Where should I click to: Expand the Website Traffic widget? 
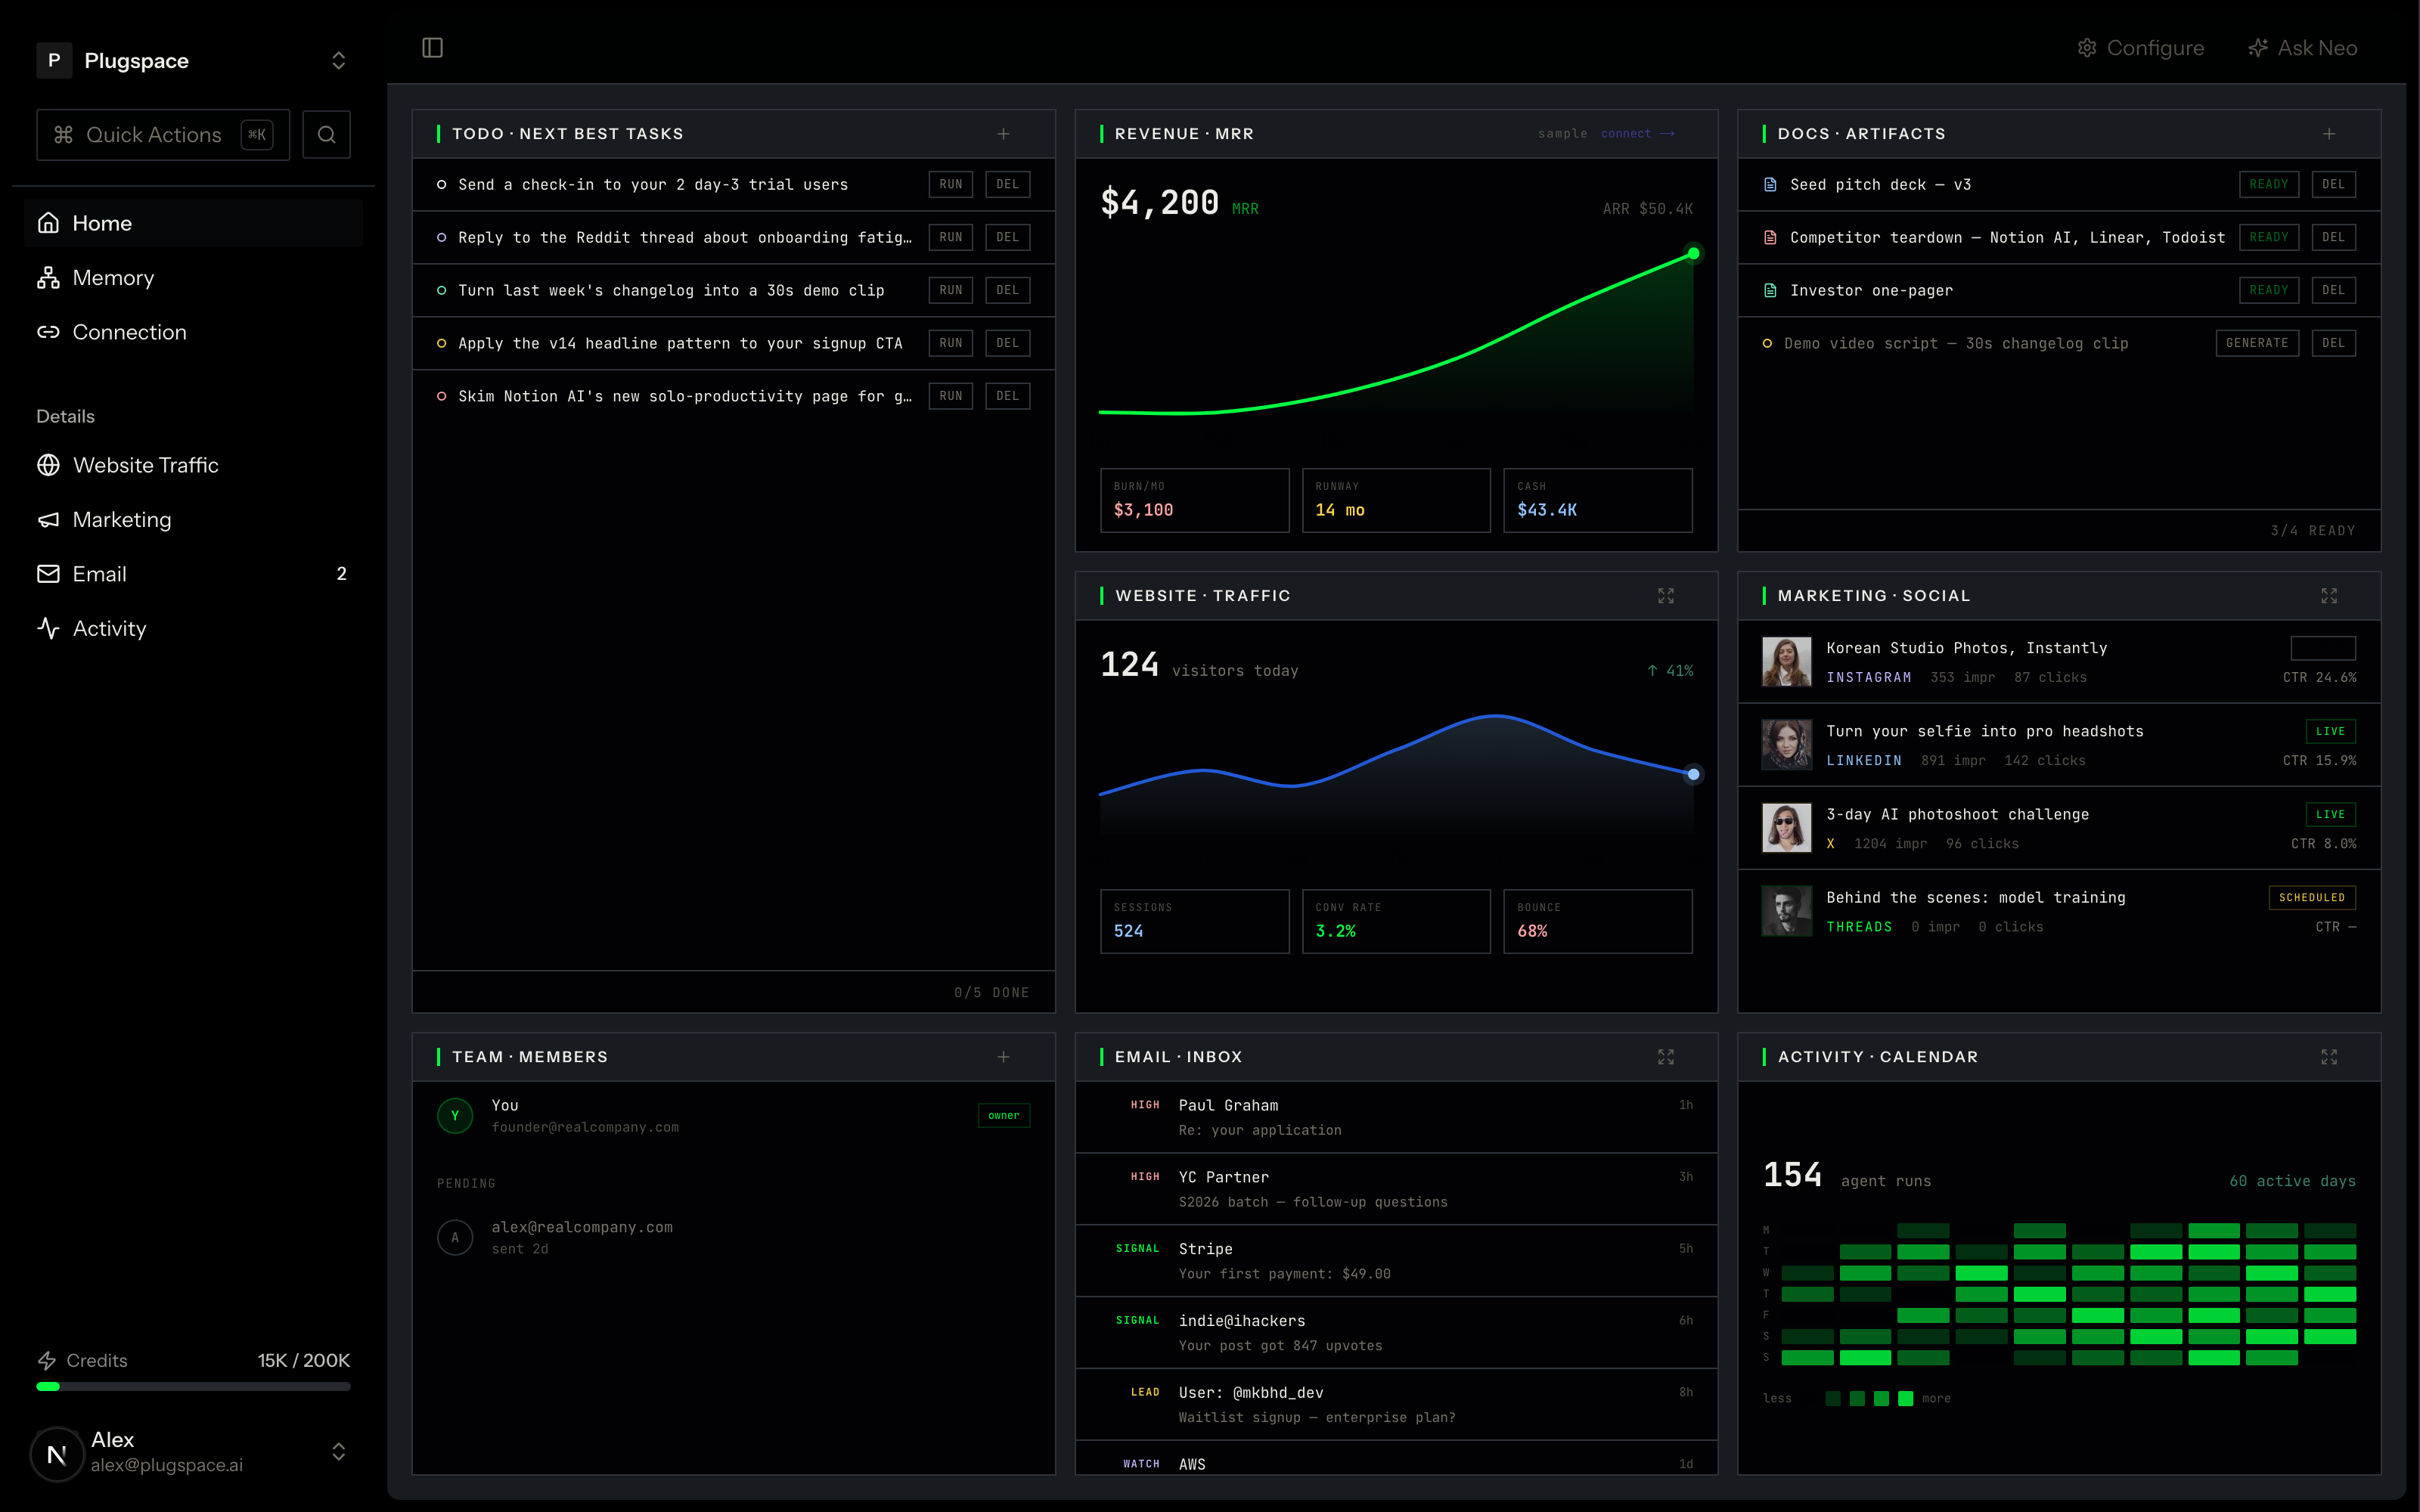point(1665,596)
